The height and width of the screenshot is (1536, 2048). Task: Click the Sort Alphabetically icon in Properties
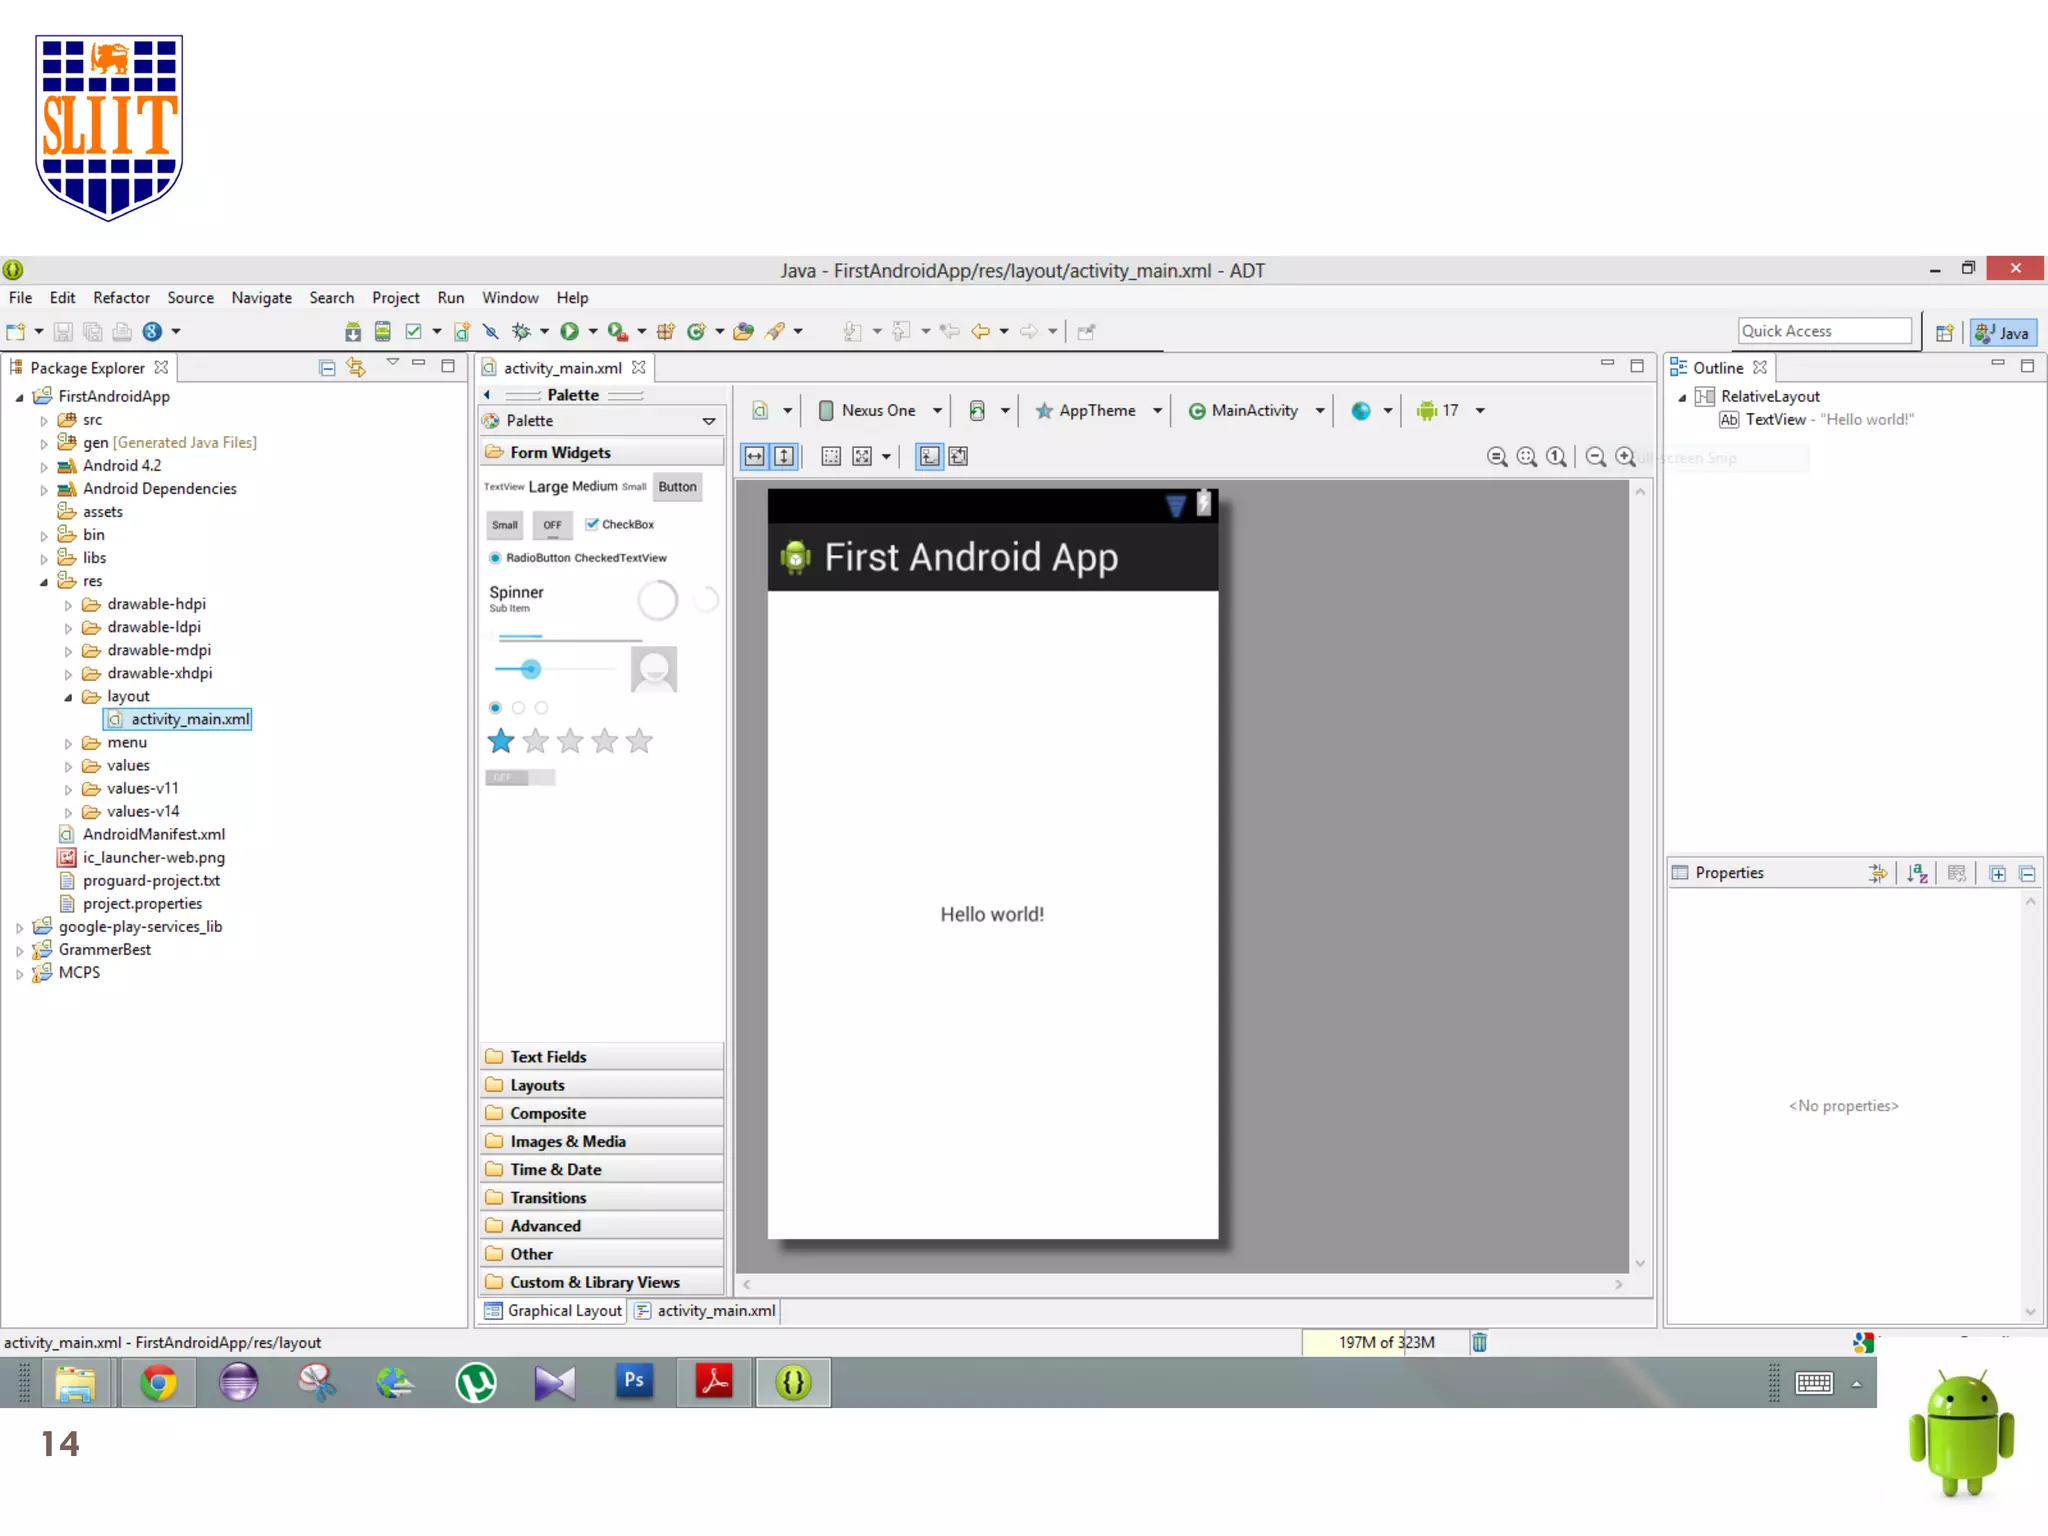point(1917,873)
